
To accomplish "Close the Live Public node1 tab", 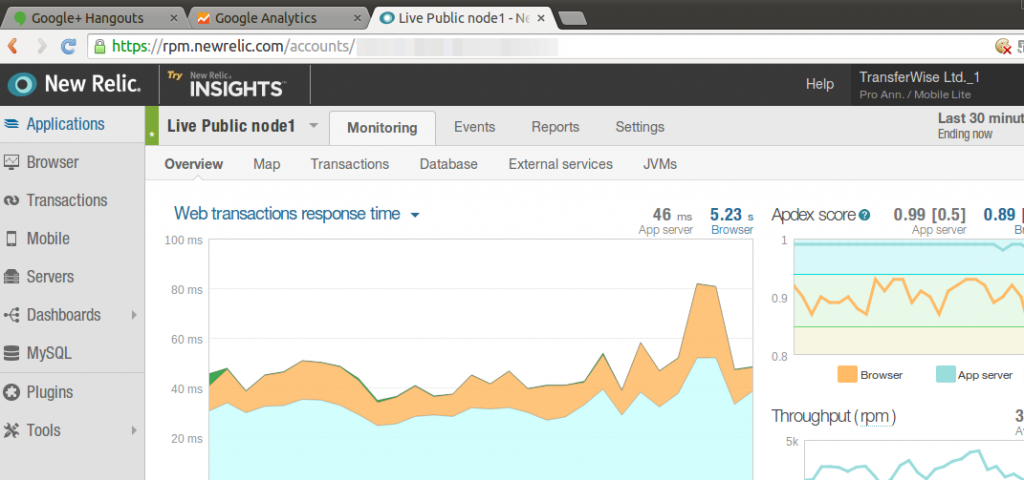I will [541, 18].
